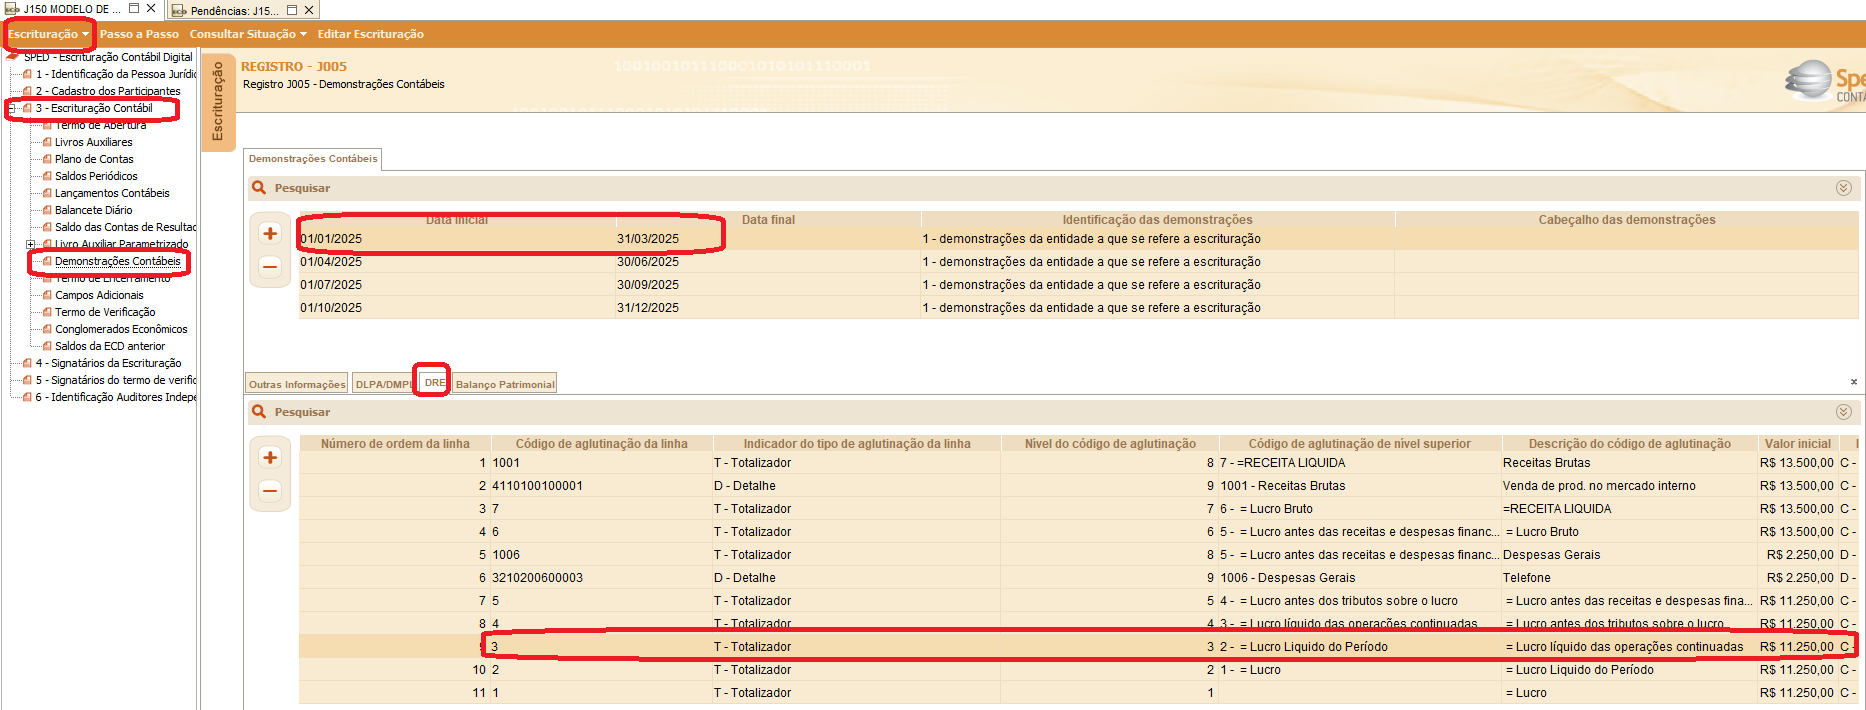This screenshot has height=710, width=1866.
Task: Delete the selected DRE line with the minus button
Action: click(x=270, y=490)
